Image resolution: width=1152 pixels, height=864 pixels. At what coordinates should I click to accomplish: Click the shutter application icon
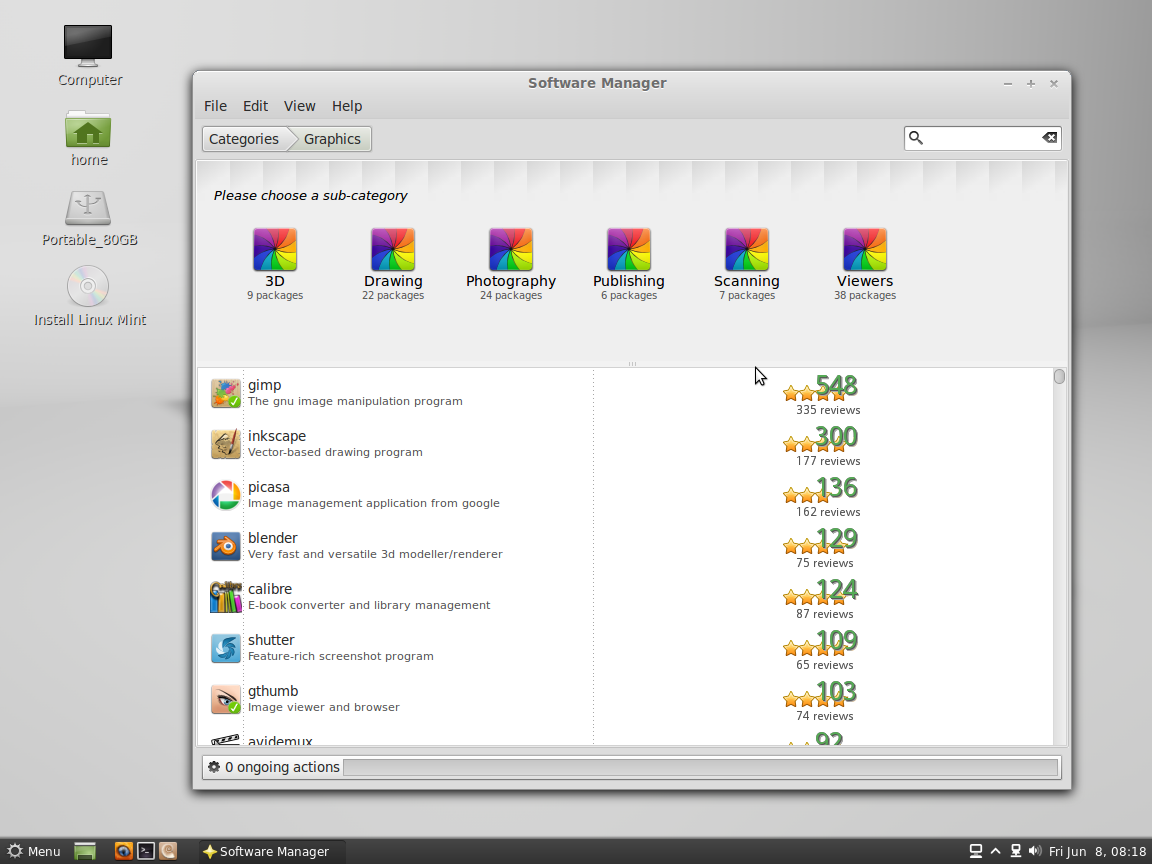tap(226, 648)
